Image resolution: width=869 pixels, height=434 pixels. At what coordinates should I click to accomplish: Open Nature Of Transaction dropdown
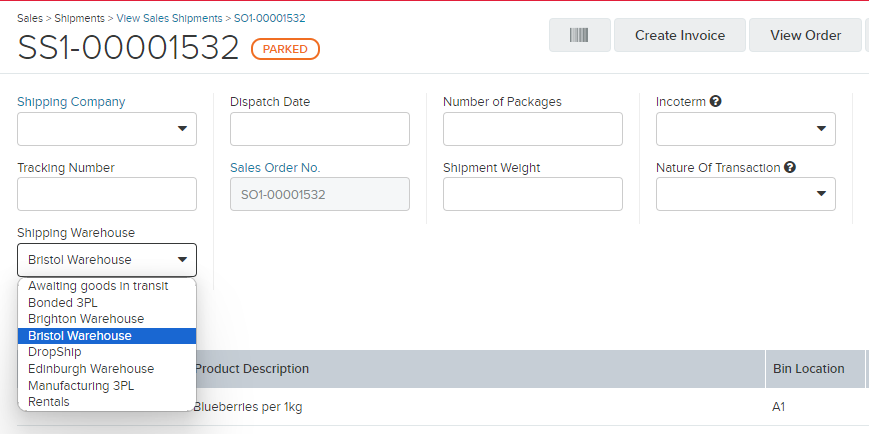tap(745, 194)
